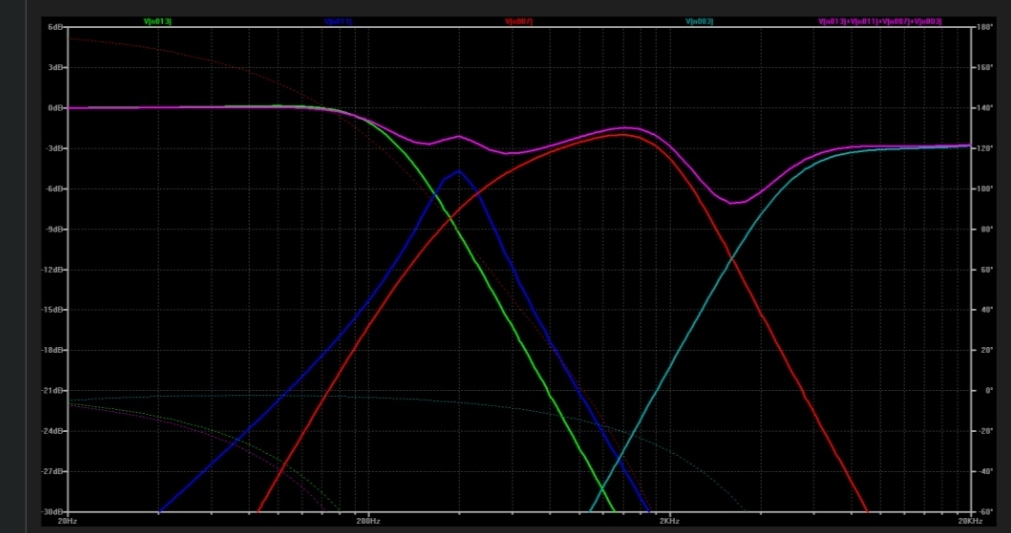Click the -3dB label on the left axis
The image size is (1011, 533).
click(54, 148)
